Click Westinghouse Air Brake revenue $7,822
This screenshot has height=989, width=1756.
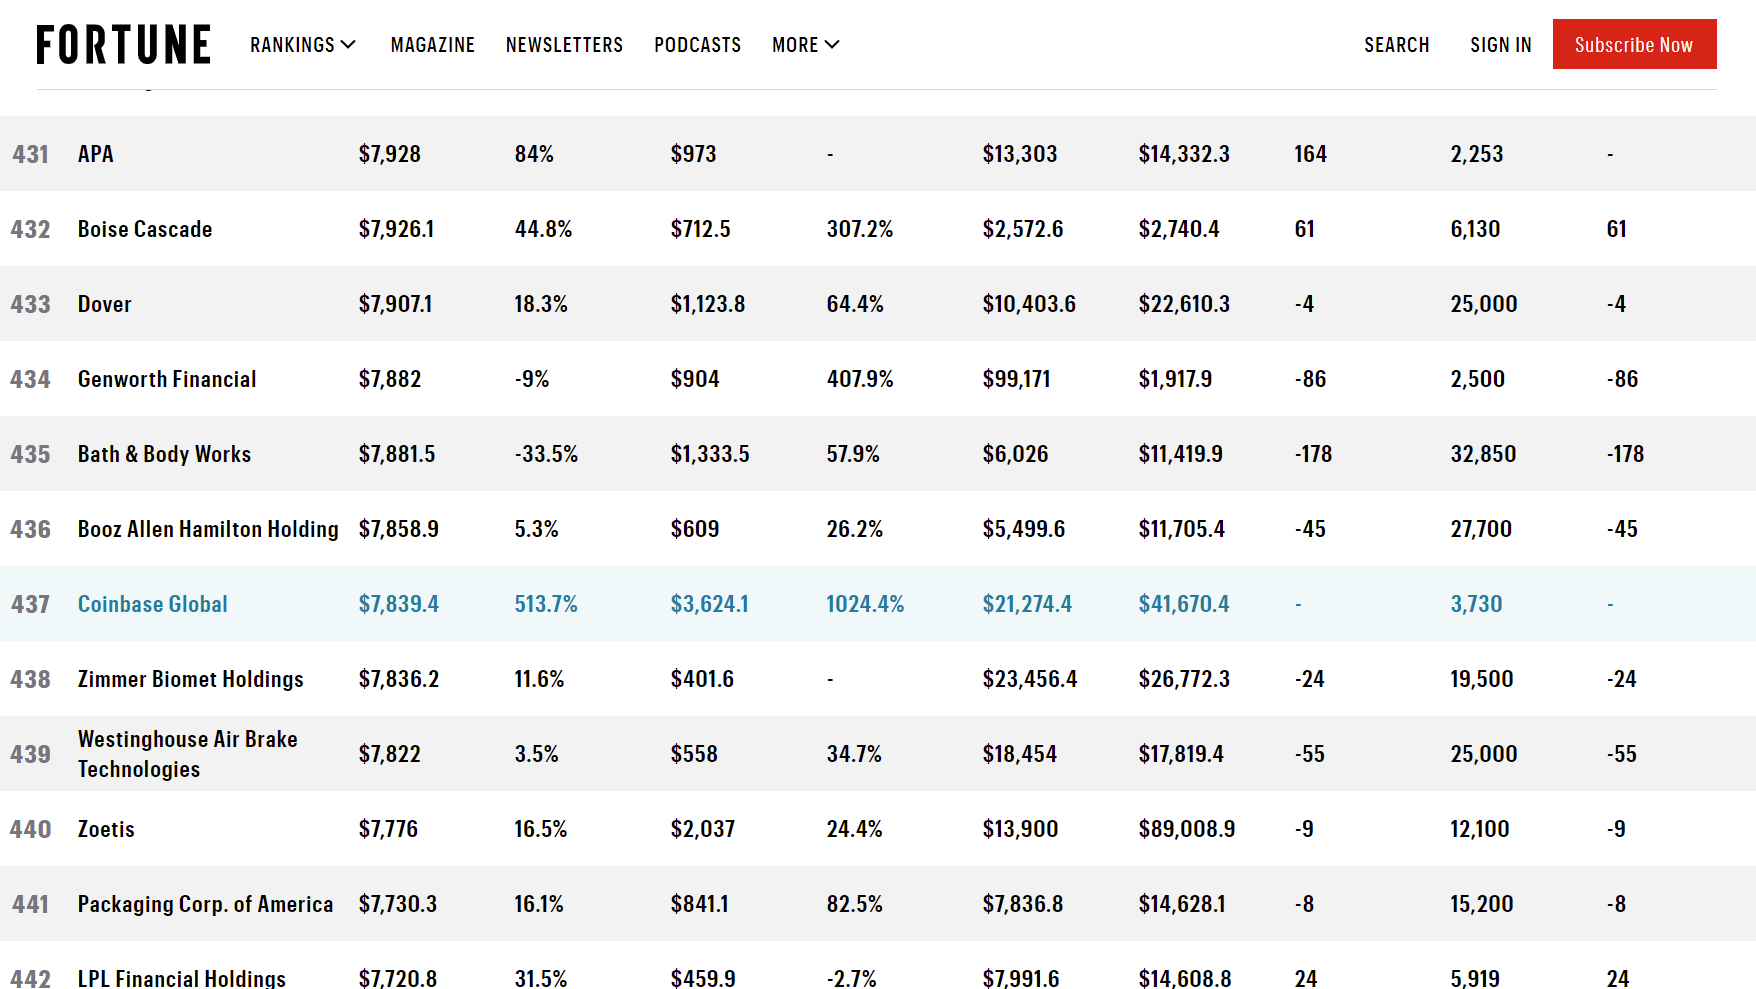coord(390,754)
